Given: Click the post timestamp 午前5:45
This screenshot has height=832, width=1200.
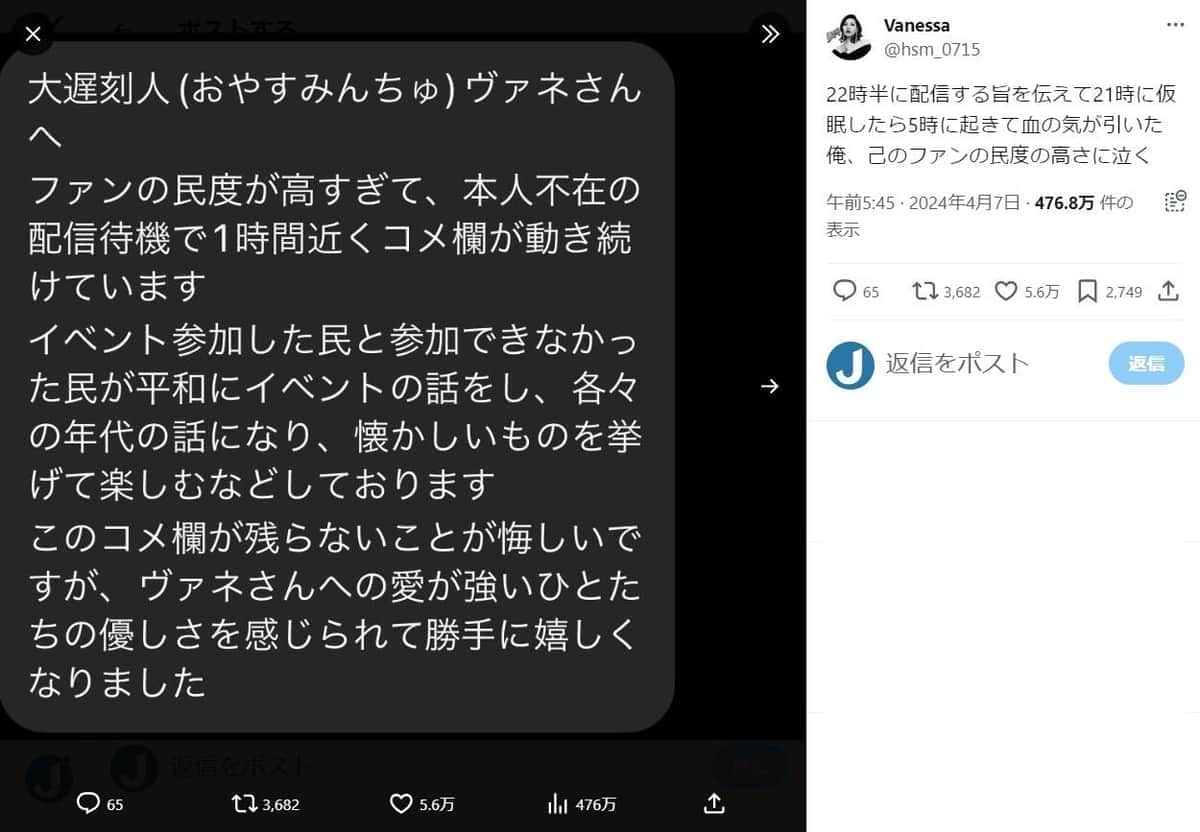Looking at the screenshot, I should click(x=861, y=203).
